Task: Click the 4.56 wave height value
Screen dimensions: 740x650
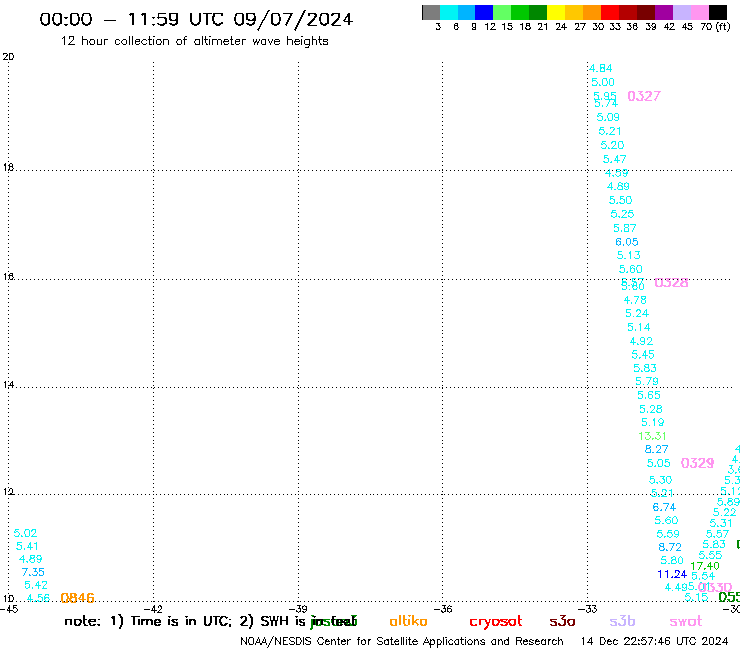Action: (38, 598)
